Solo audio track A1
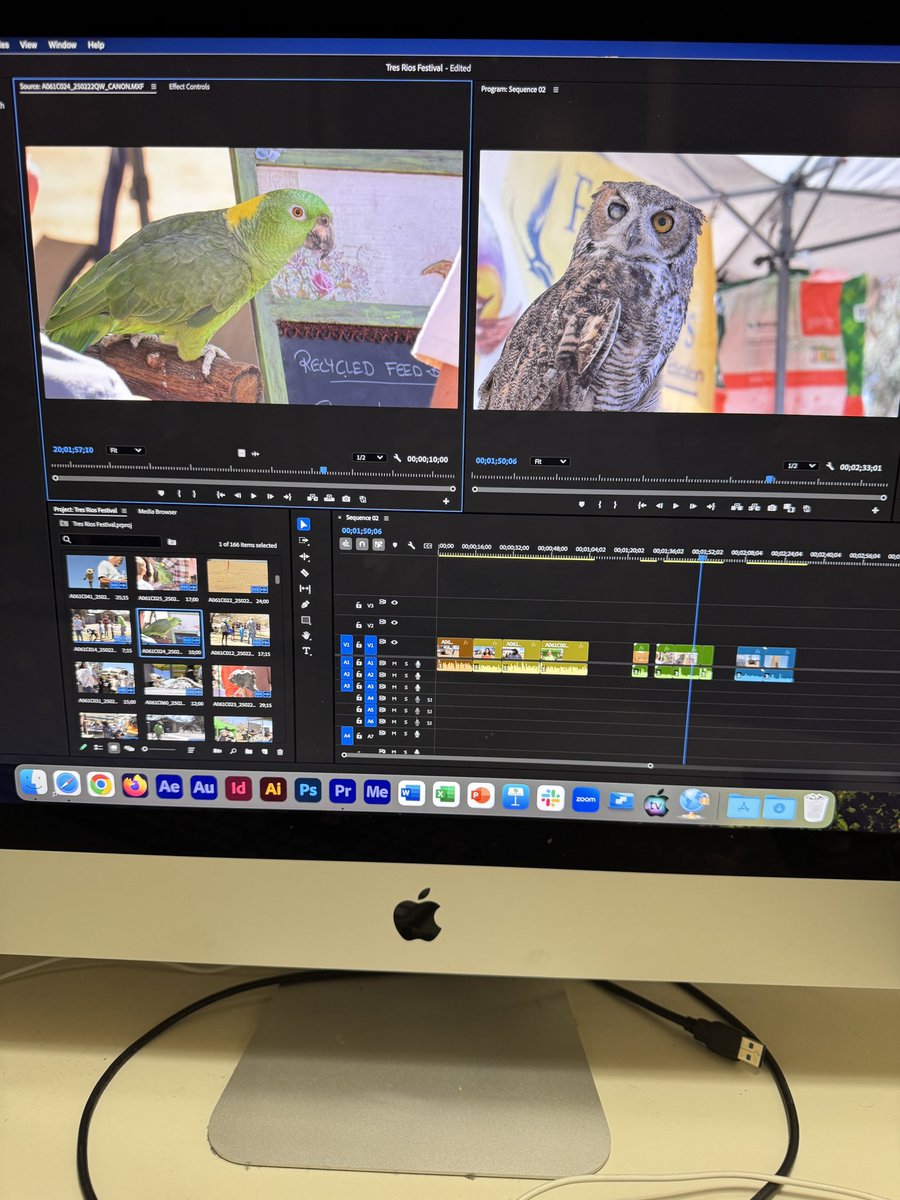900x1200 pixels. coord(406,663)
